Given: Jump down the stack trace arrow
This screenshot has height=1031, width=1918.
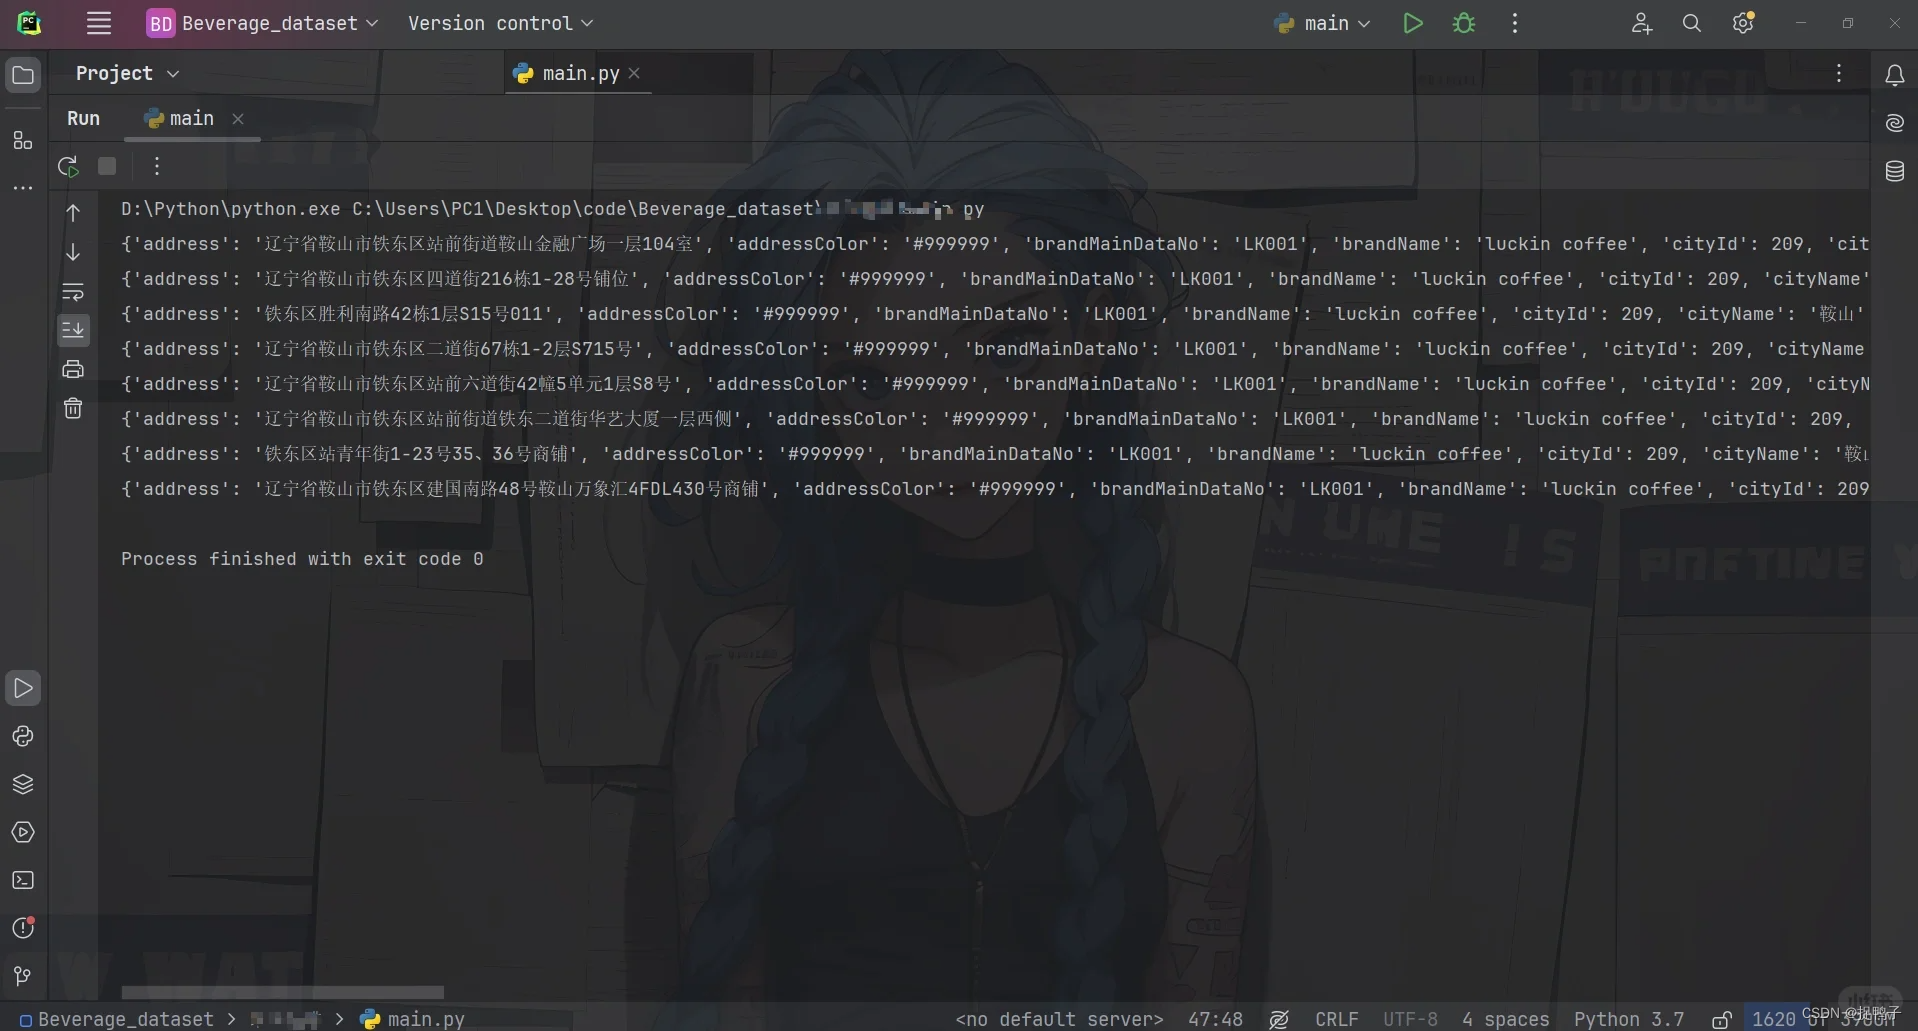Looking at the screenshot, I should pos(73,252).
